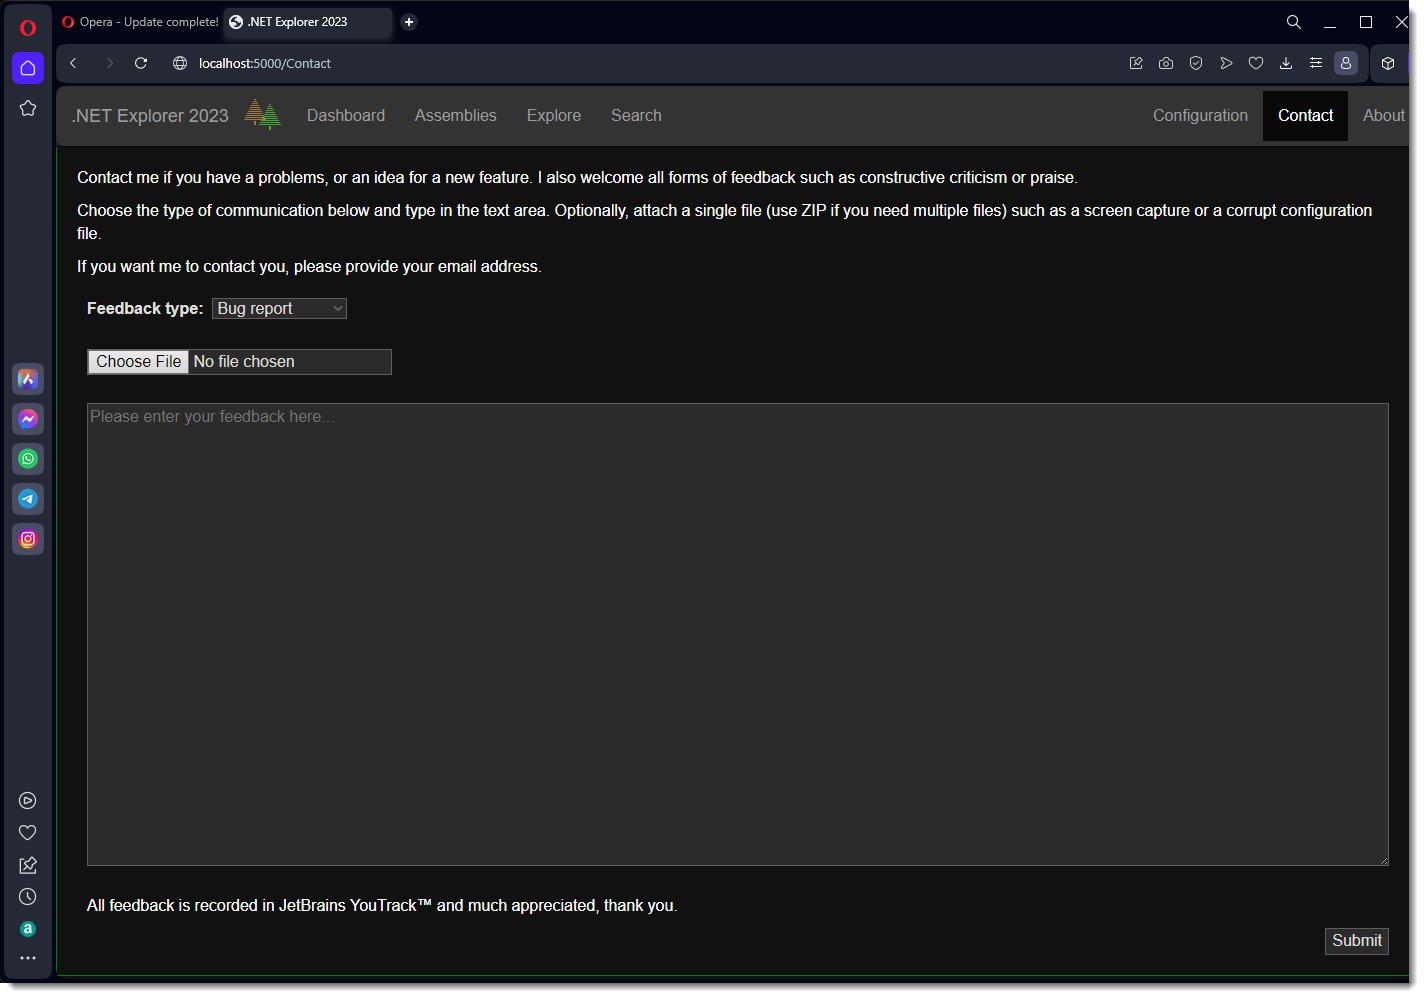Open the Opera main menu logo
Screen dimensions: 1424x998
pyautogui.click(x=28, y=28)
